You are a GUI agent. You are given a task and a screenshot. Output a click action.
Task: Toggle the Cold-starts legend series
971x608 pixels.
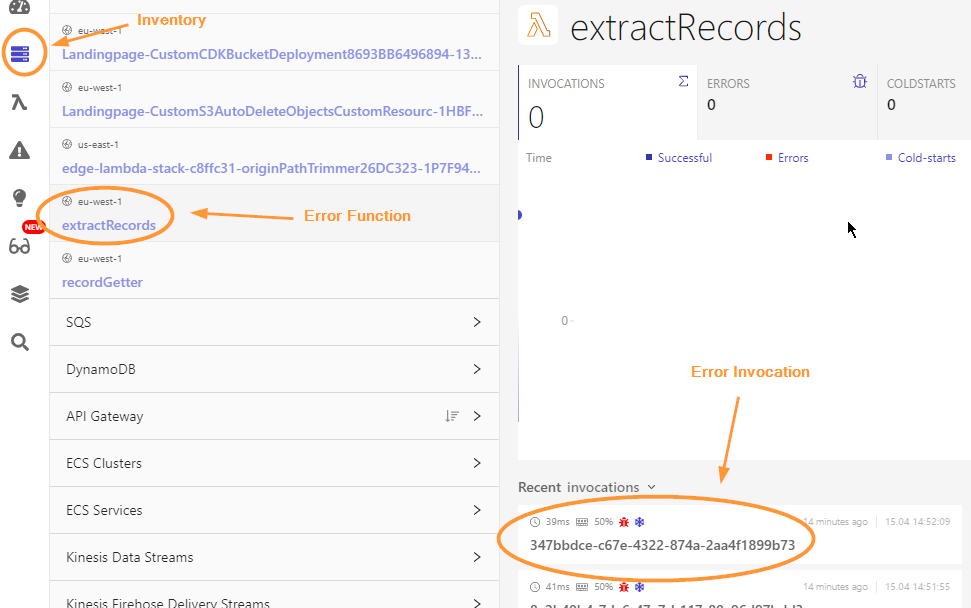click(x=926, y=158)
